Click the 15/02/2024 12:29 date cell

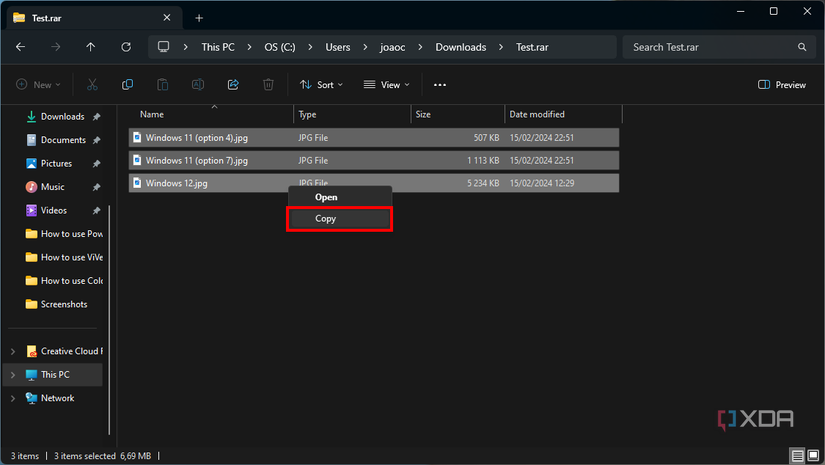(x=541, y=183)
